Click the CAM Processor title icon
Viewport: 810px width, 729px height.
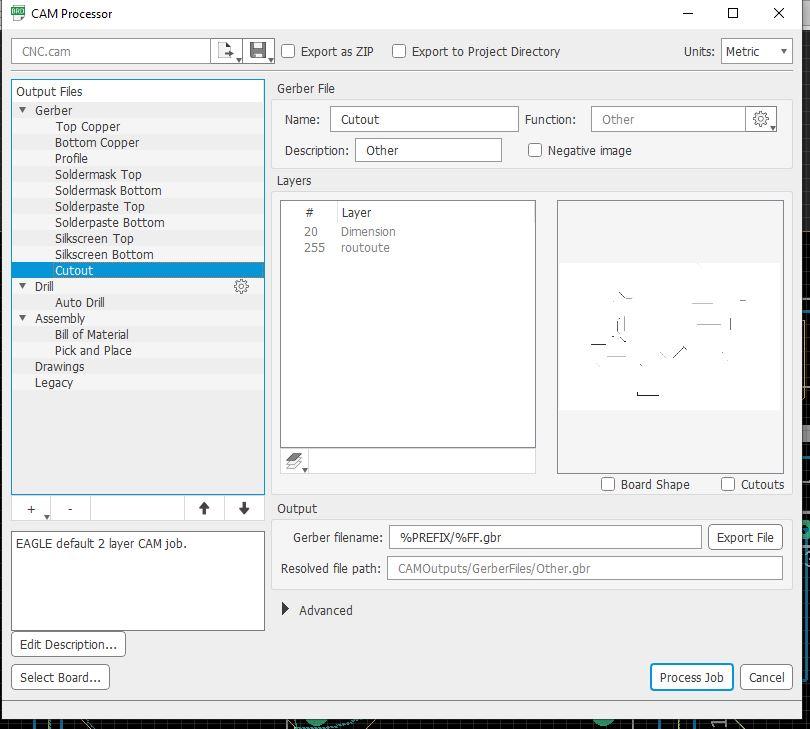pyautogui.click(x=18, y=13)
